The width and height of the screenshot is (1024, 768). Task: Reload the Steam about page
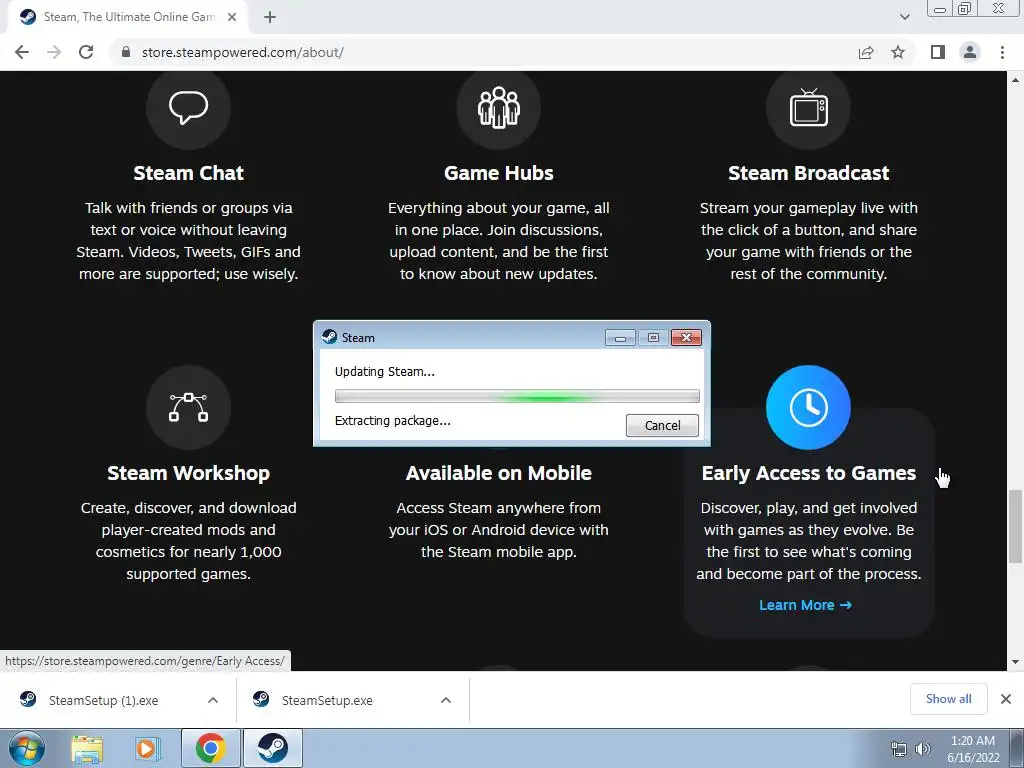click(86, 52)
